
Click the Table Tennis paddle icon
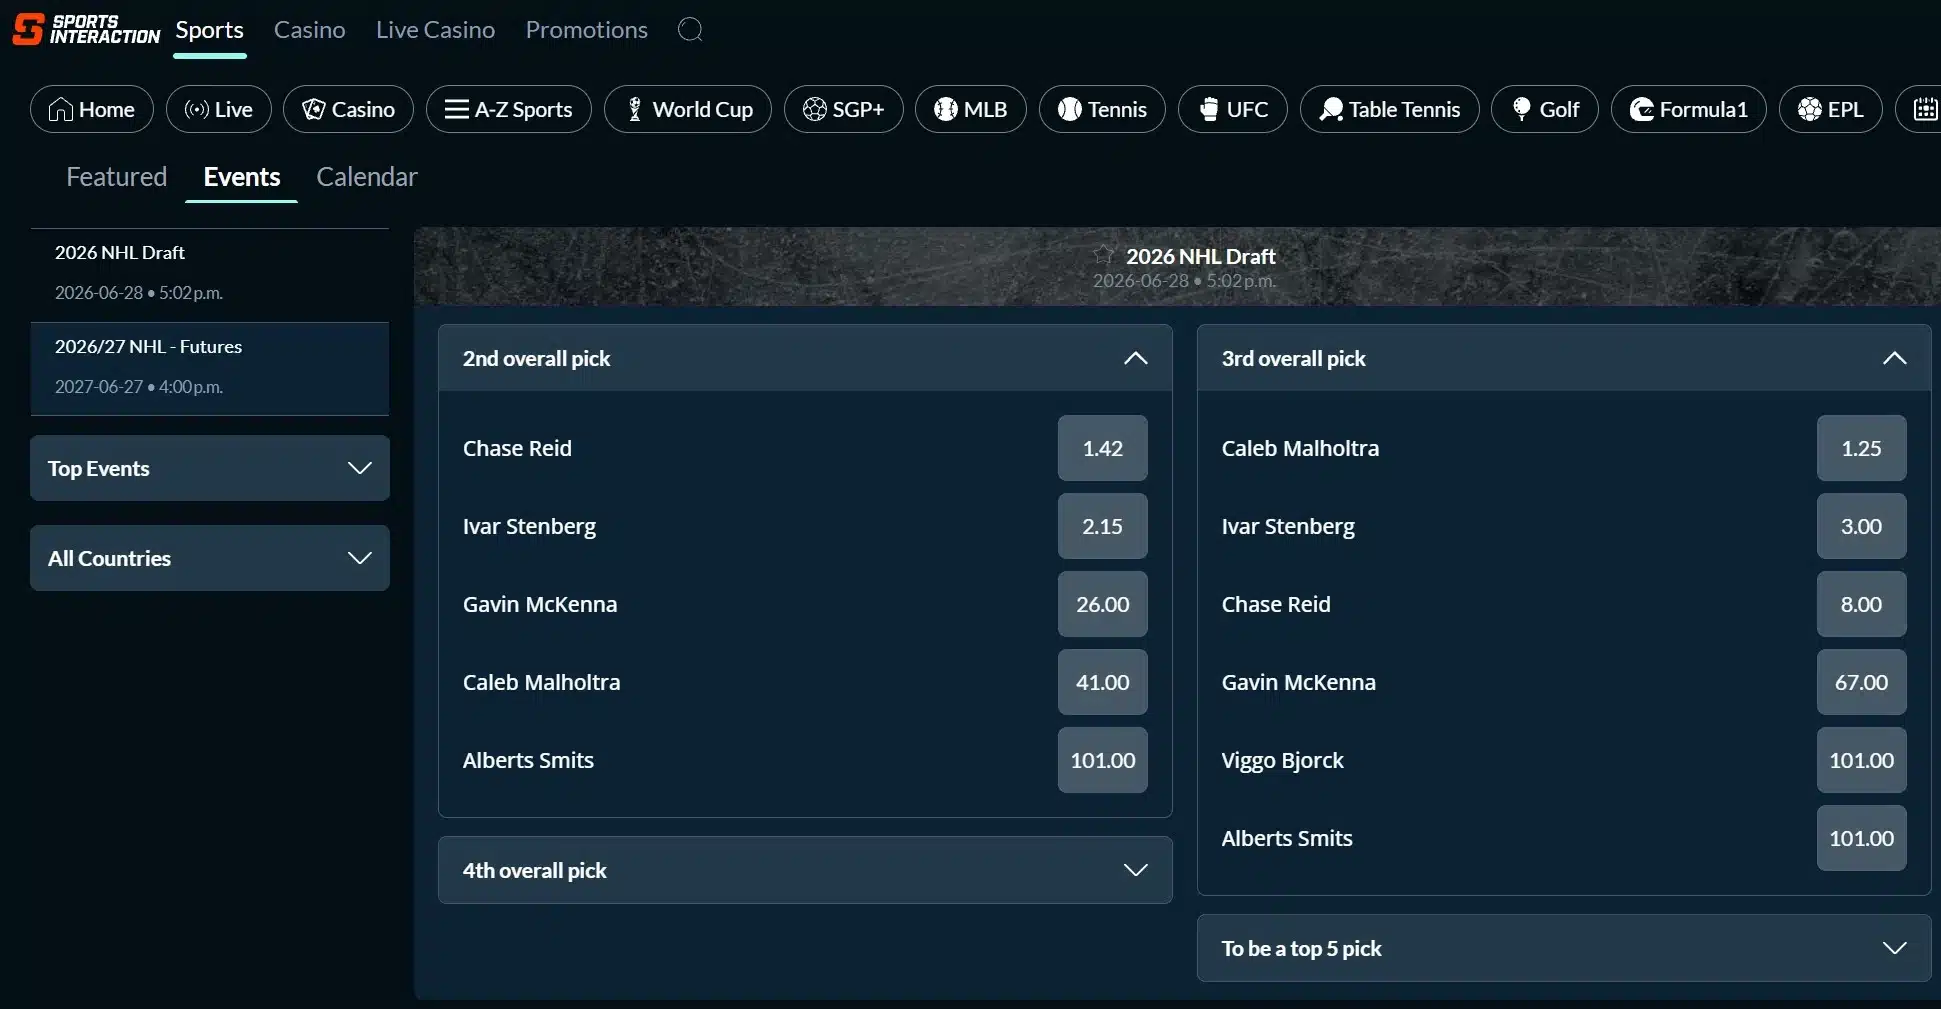pyautogui.click(x=1331, y=109)
